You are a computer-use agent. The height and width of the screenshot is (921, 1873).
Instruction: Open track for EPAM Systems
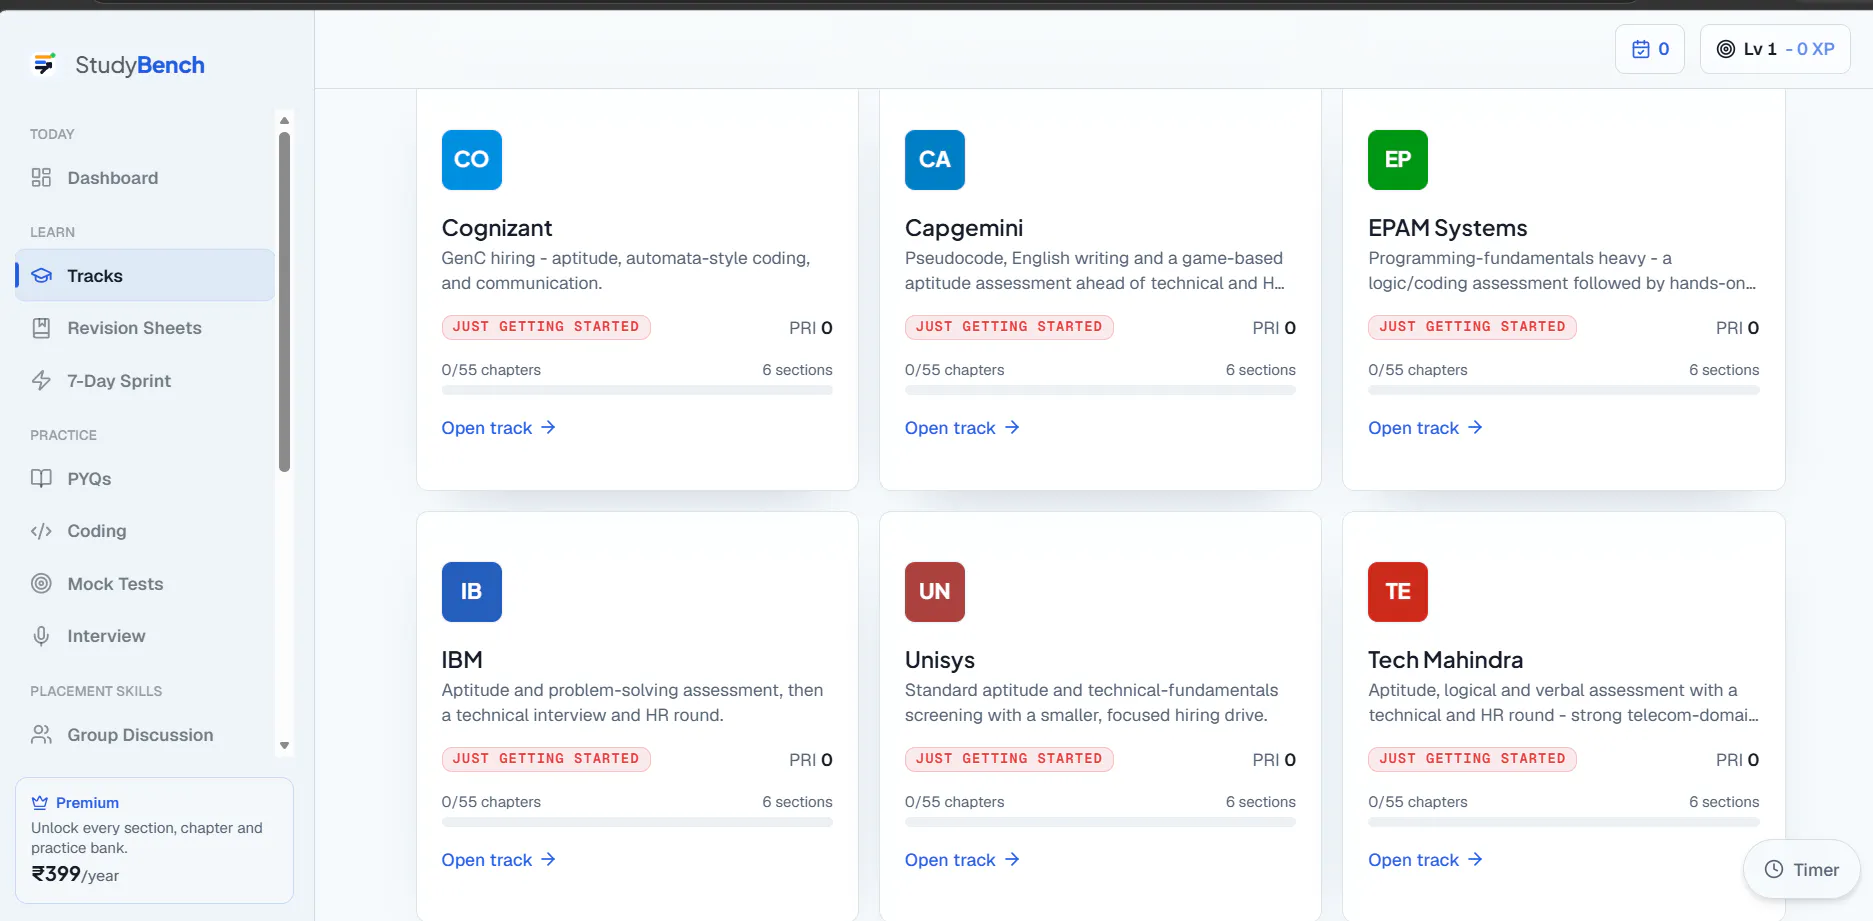pyautogui.click(x=1425, y=428)
